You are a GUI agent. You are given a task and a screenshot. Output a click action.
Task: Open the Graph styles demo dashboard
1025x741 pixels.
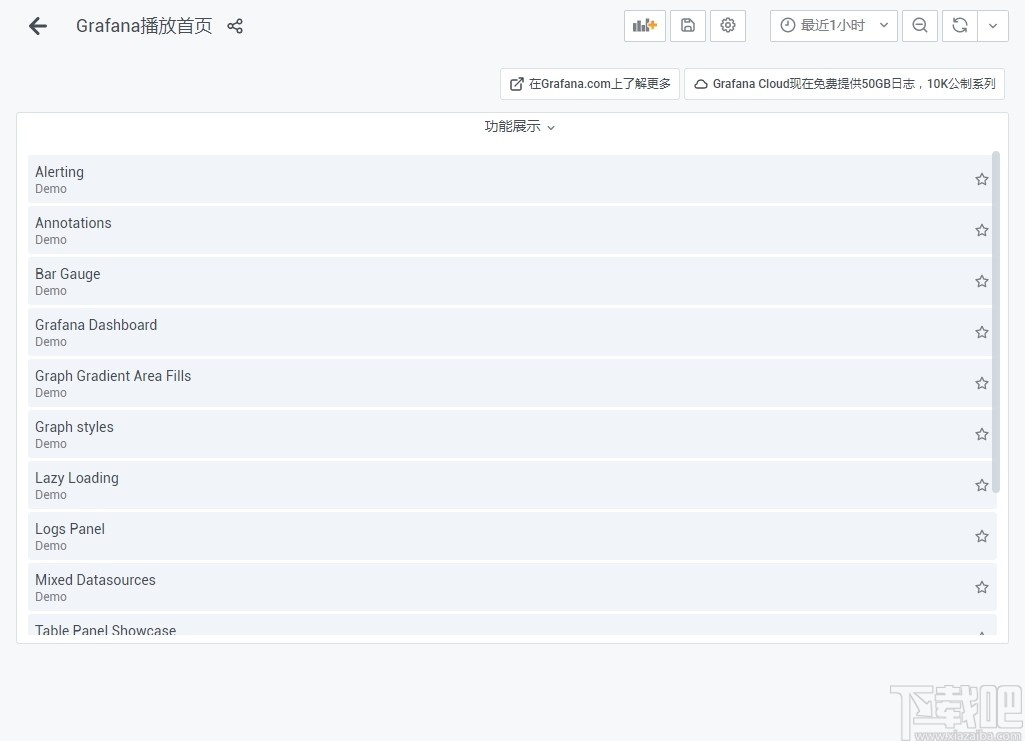74,427
